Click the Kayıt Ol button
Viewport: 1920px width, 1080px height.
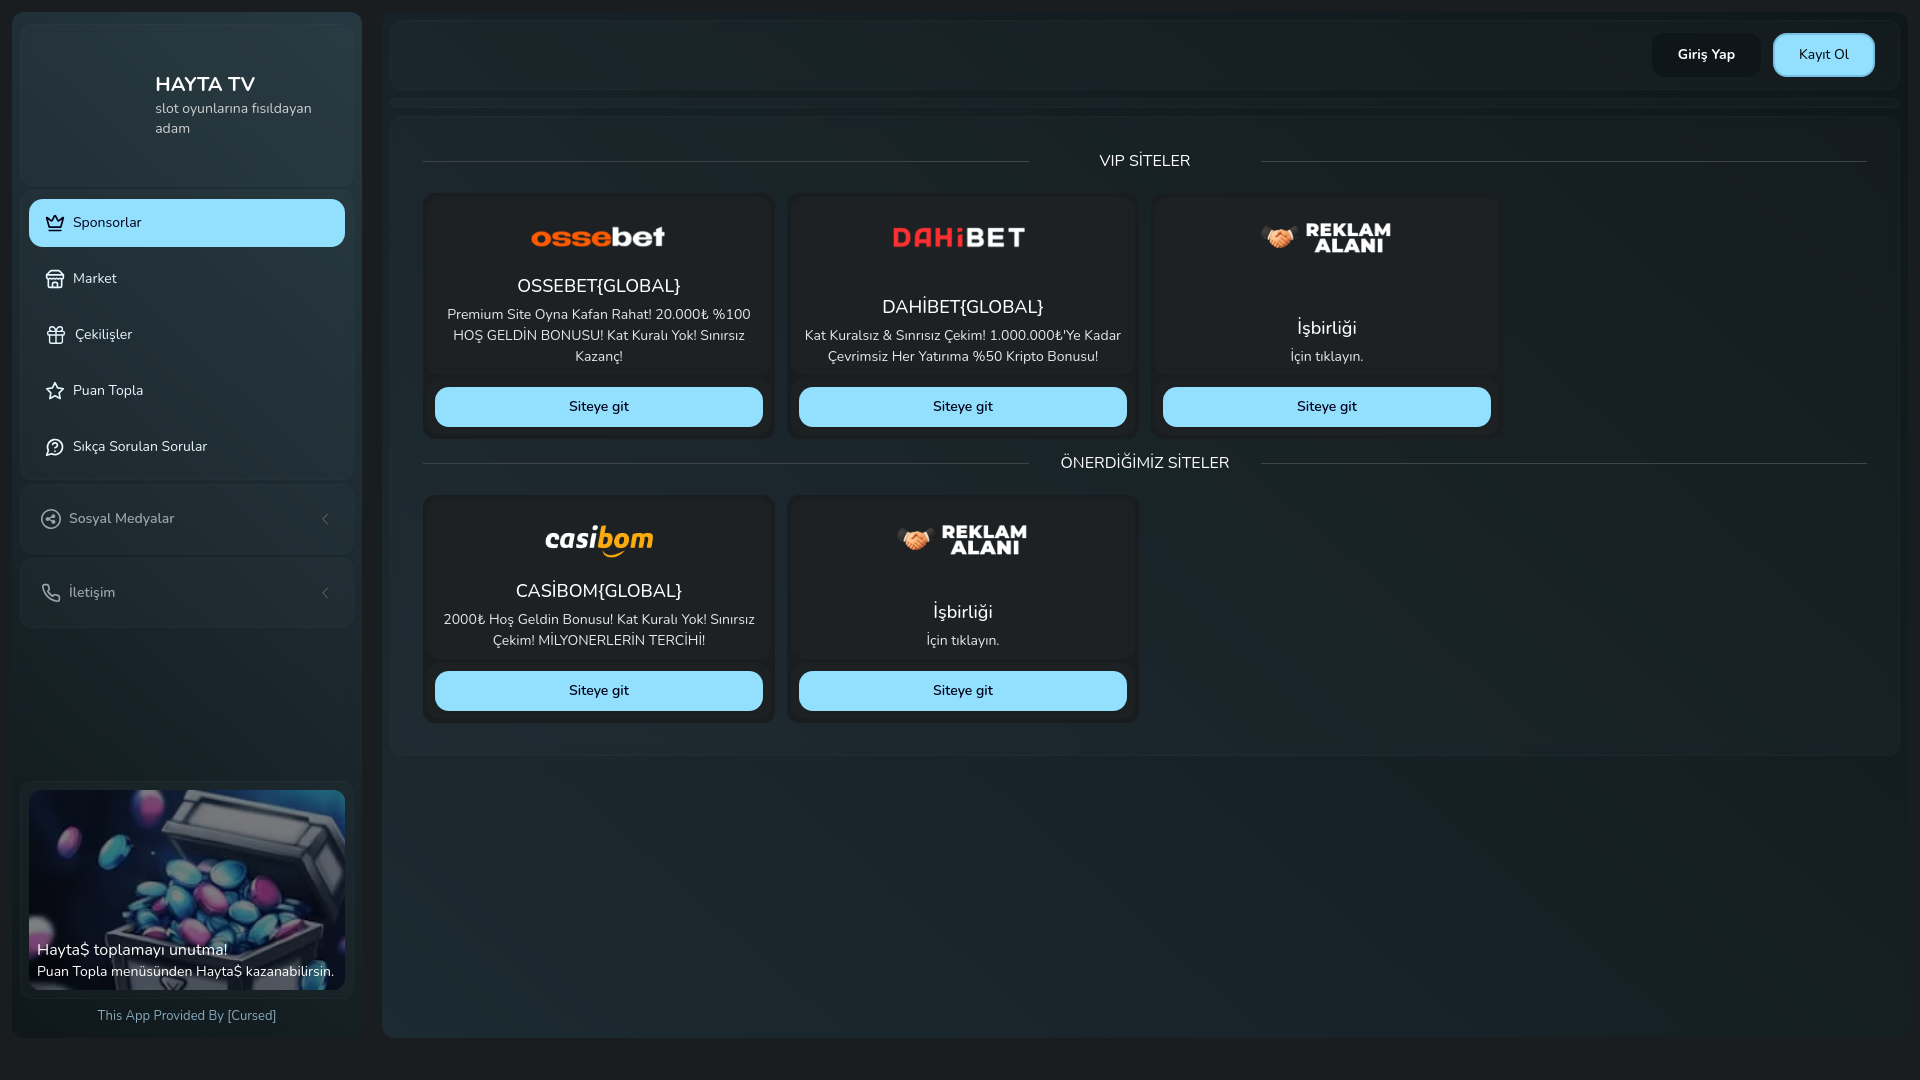point(1823,55)
